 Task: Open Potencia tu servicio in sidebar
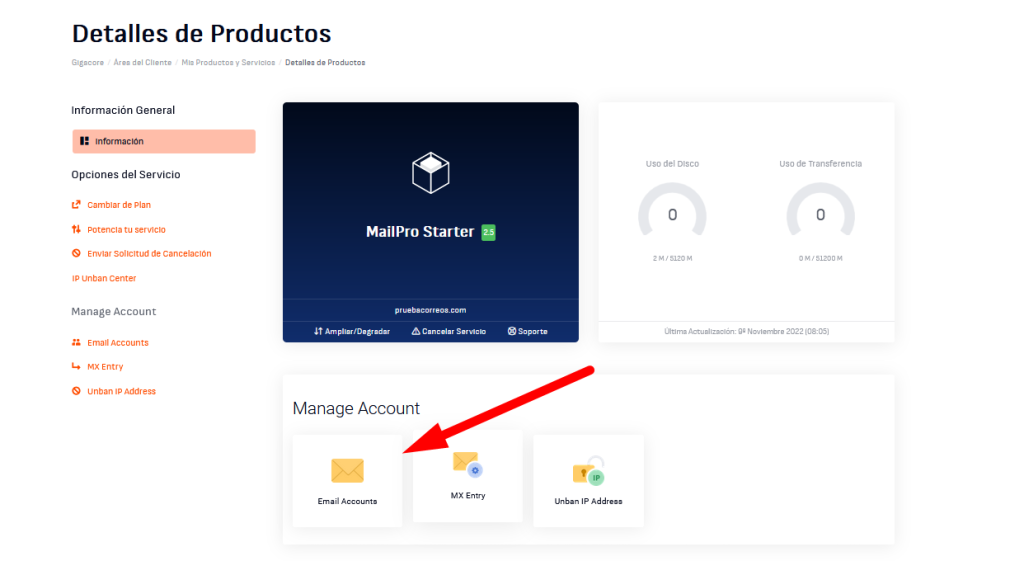click(x=126, y=229)
